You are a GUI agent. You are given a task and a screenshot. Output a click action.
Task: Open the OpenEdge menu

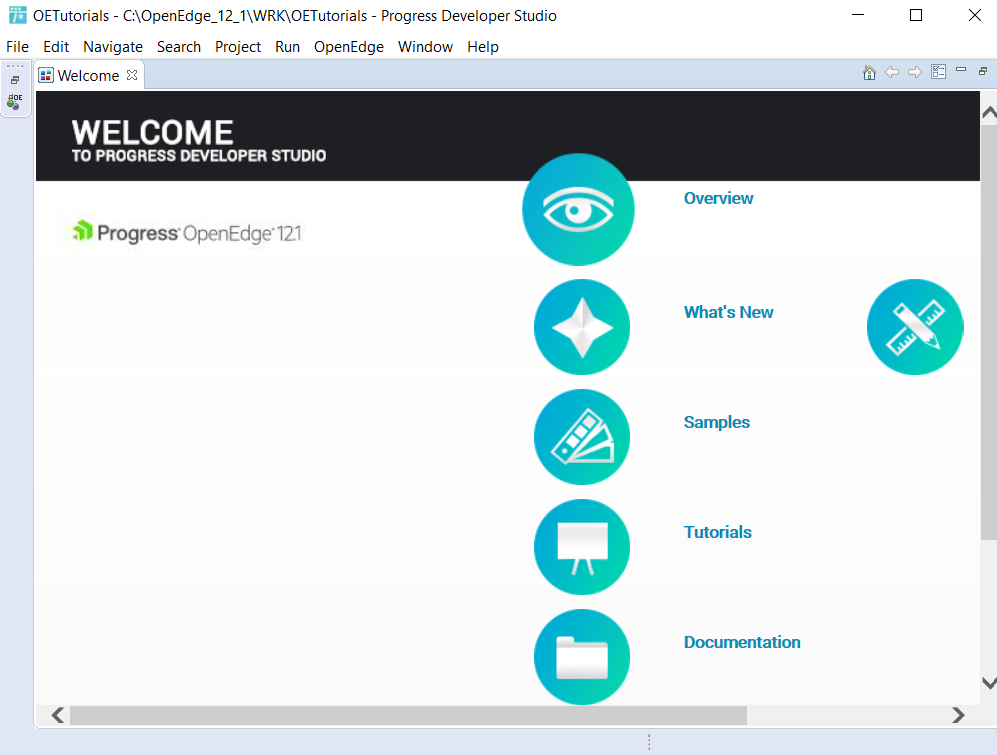(x=348, y=47)
